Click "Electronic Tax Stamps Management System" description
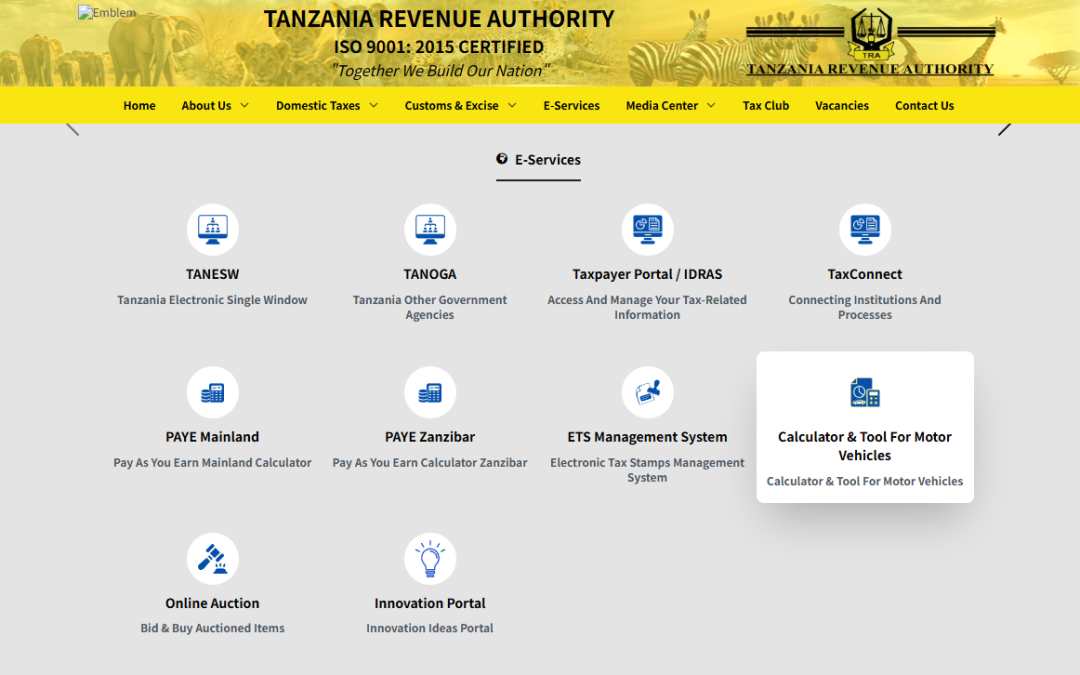 click(647, 470)
